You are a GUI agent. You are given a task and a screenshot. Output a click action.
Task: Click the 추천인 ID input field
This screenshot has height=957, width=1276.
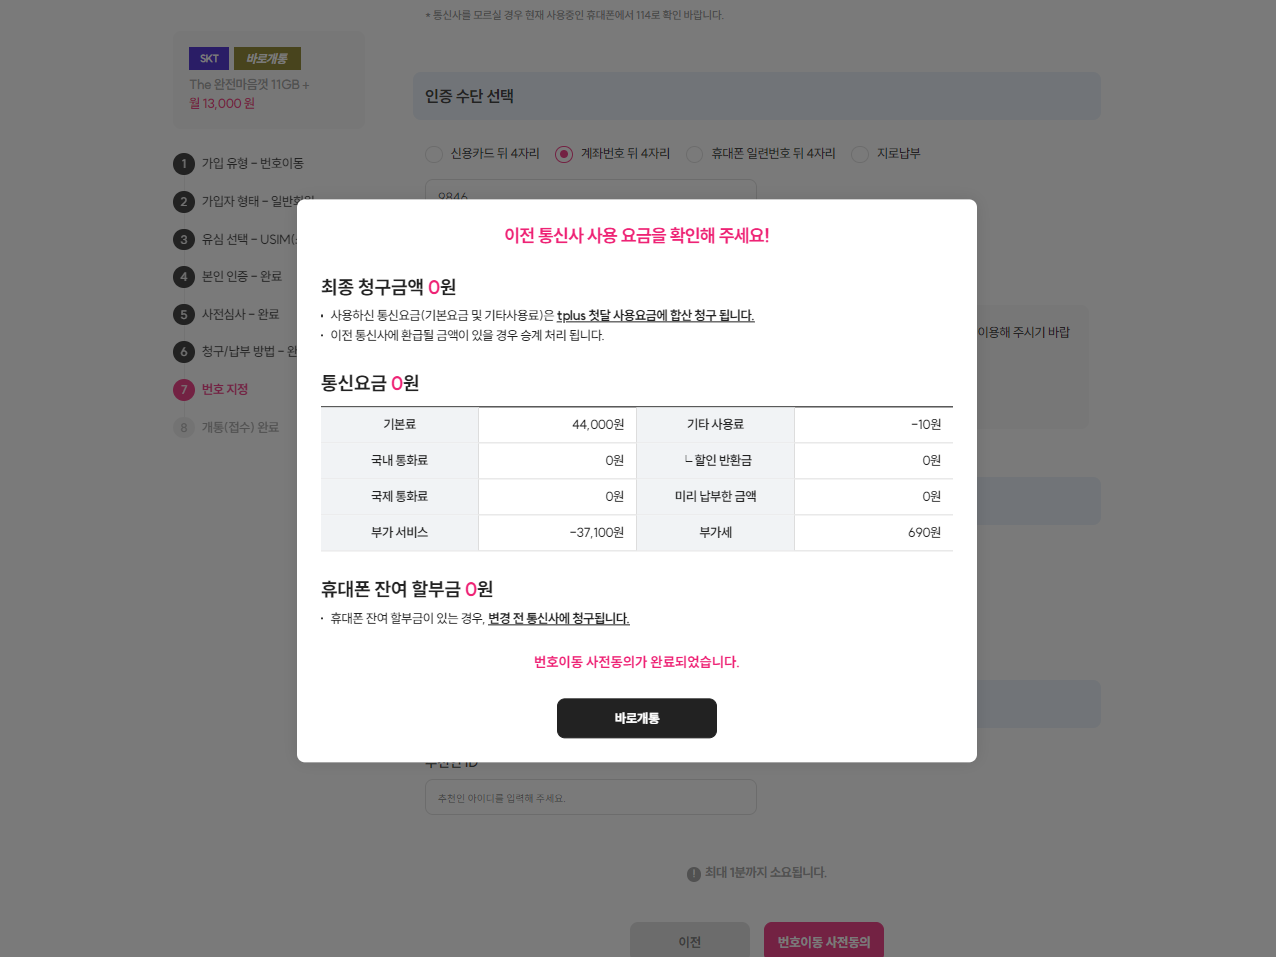click(590, 797)
